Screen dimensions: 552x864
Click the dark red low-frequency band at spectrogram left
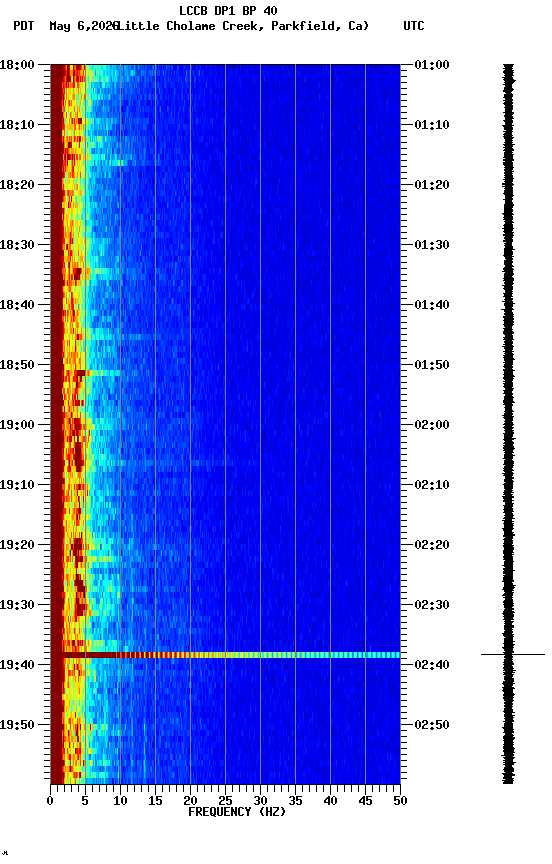(57, 424)
